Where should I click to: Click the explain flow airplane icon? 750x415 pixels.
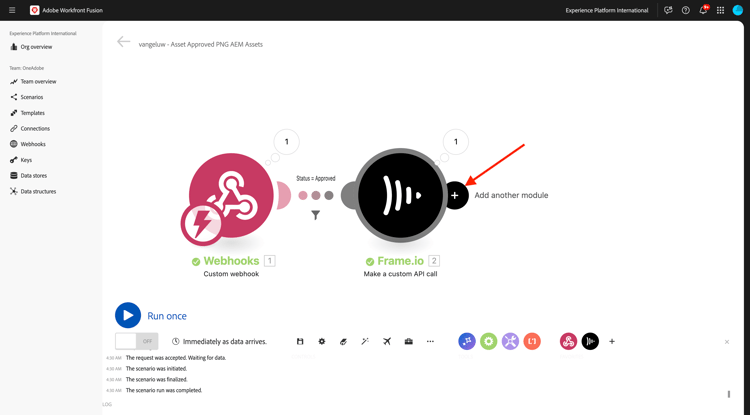point(387,341)
